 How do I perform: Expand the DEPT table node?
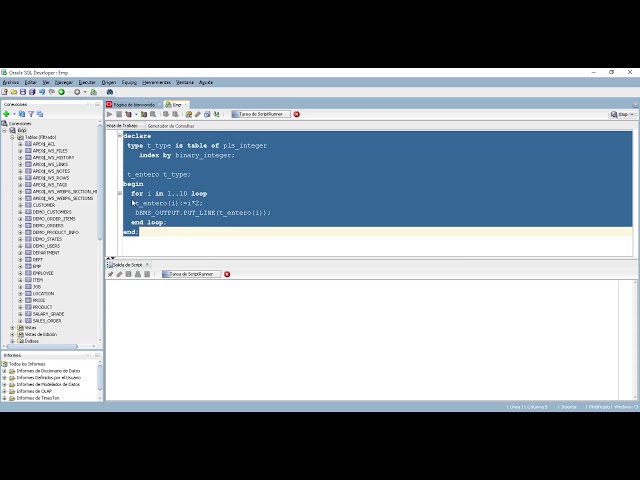point(20,260)
